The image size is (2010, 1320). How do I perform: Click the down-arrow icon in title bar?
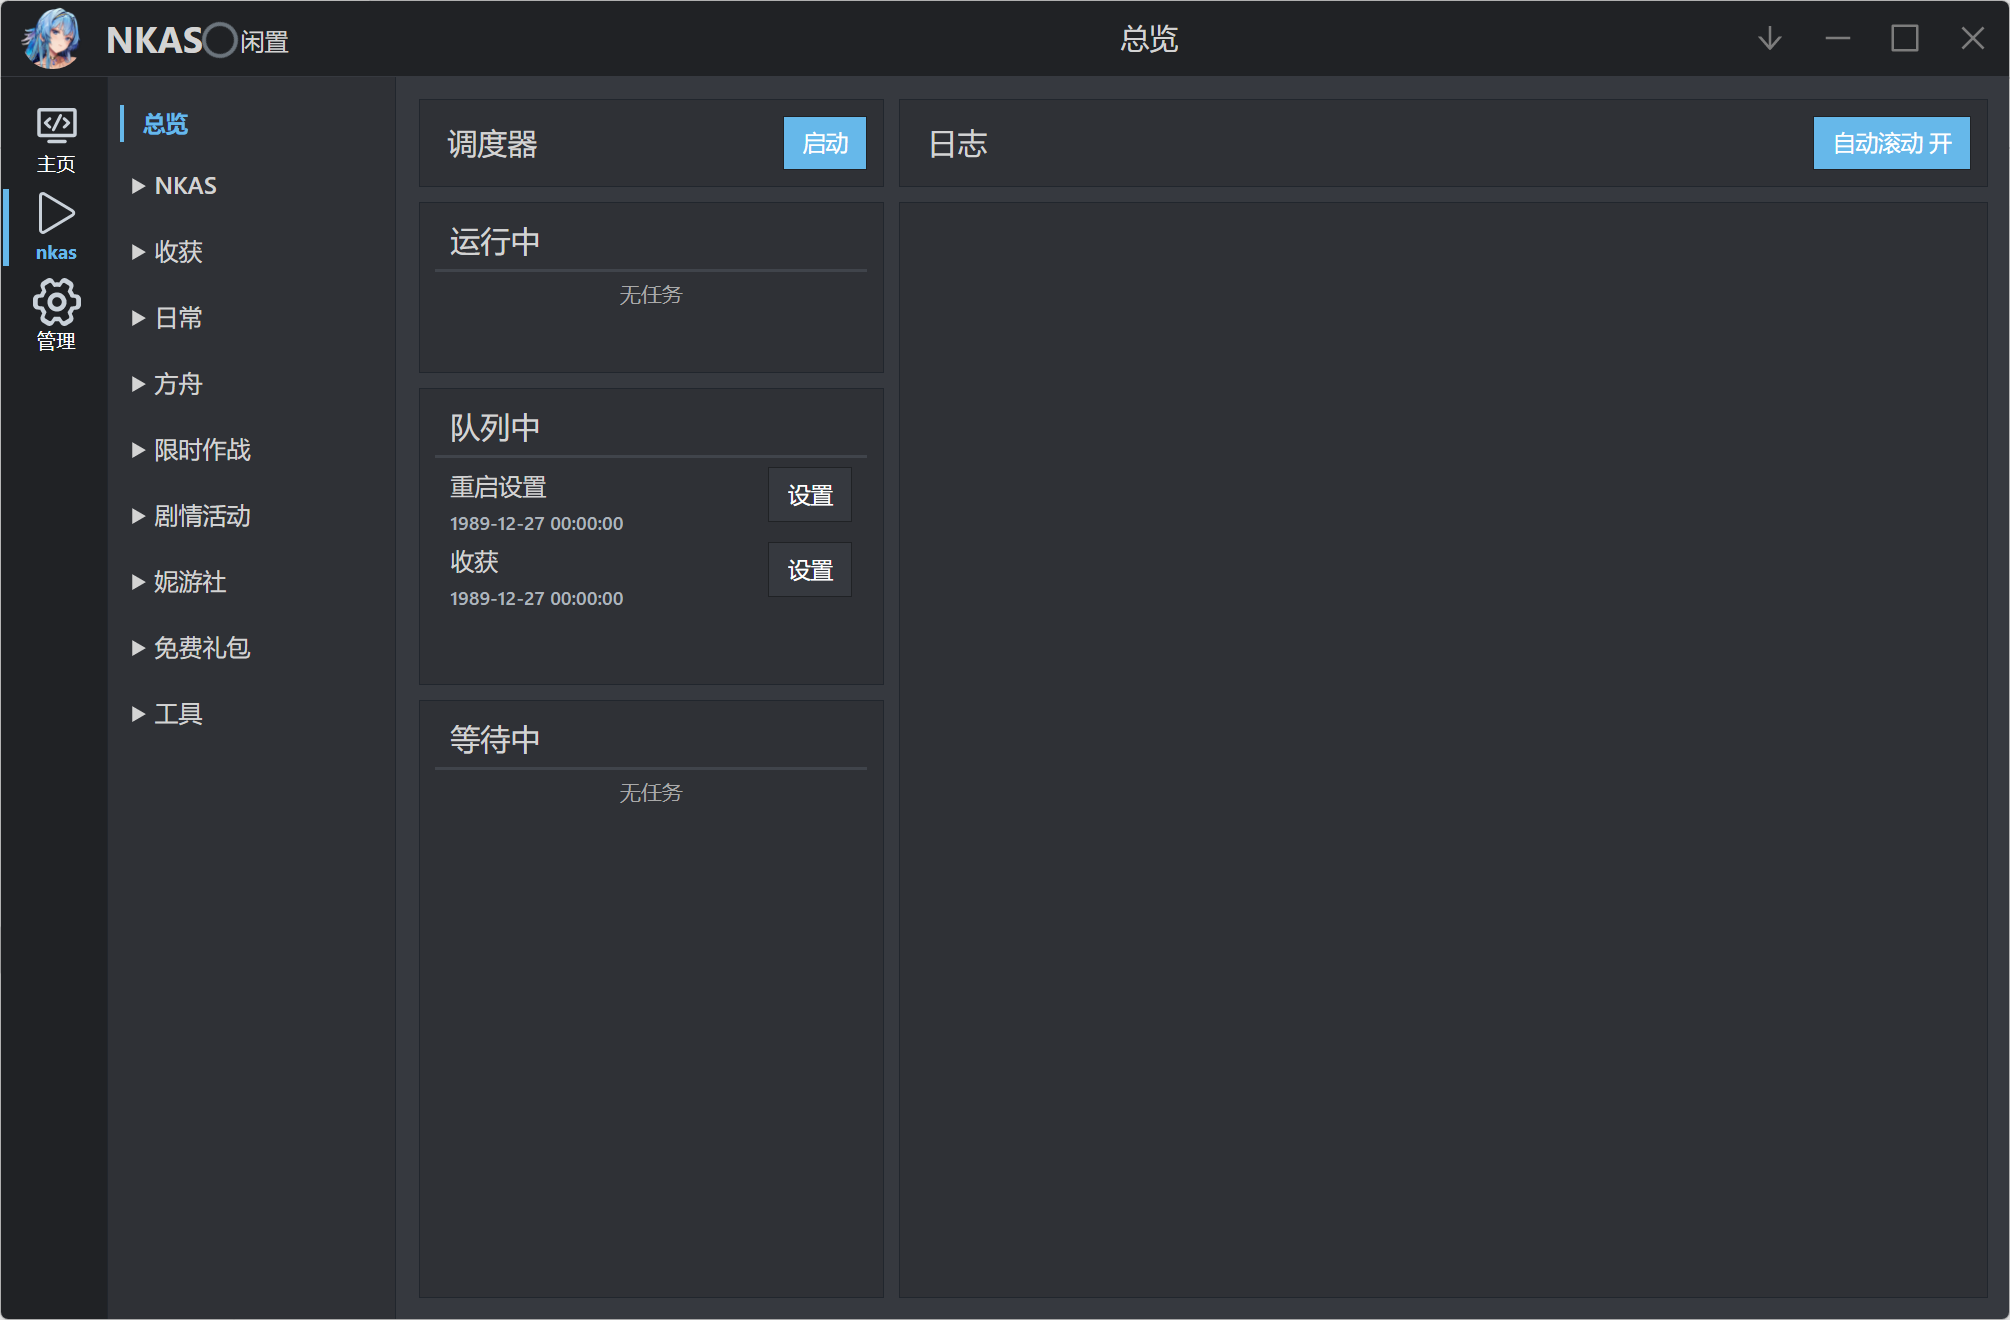coord(1769,39)
